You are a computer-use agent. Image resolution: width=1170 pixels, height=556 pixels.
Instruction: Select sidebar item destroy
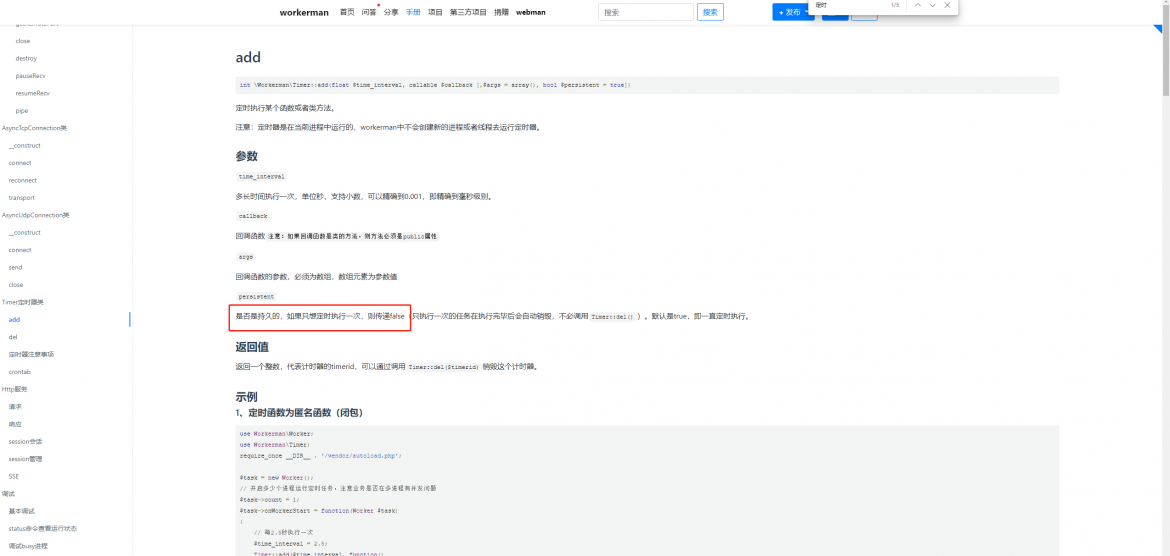26,58
